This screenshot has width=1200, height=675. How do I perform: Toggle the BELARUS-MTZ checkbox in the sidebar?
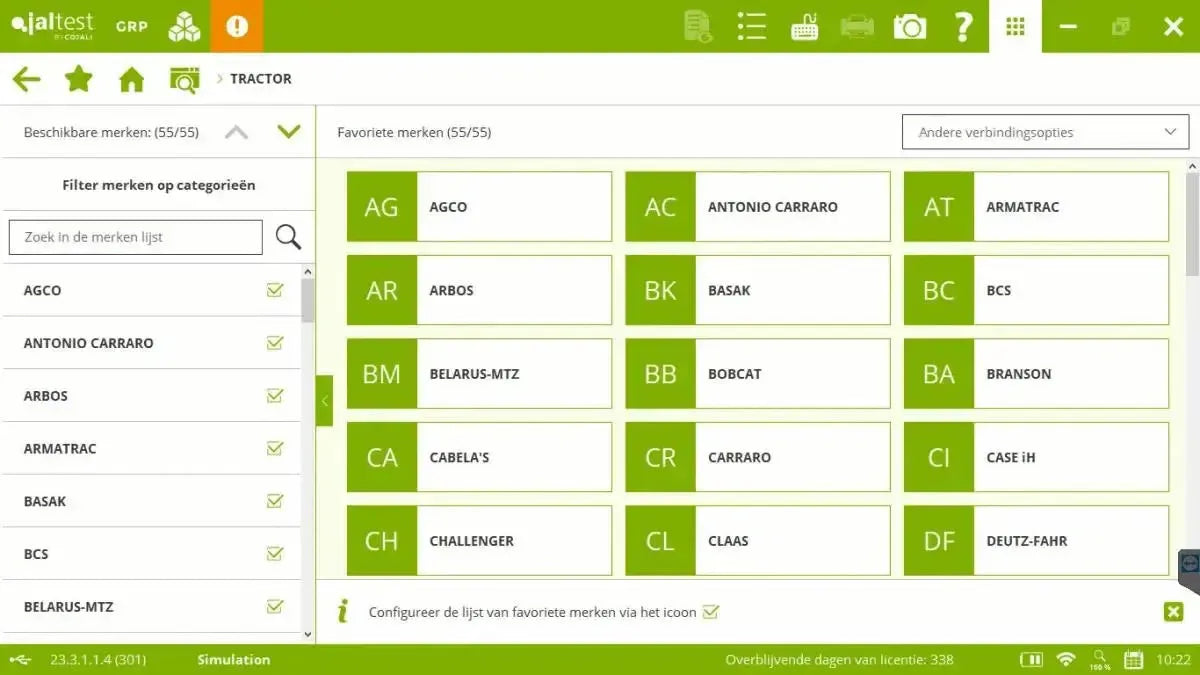coord(274,606)
